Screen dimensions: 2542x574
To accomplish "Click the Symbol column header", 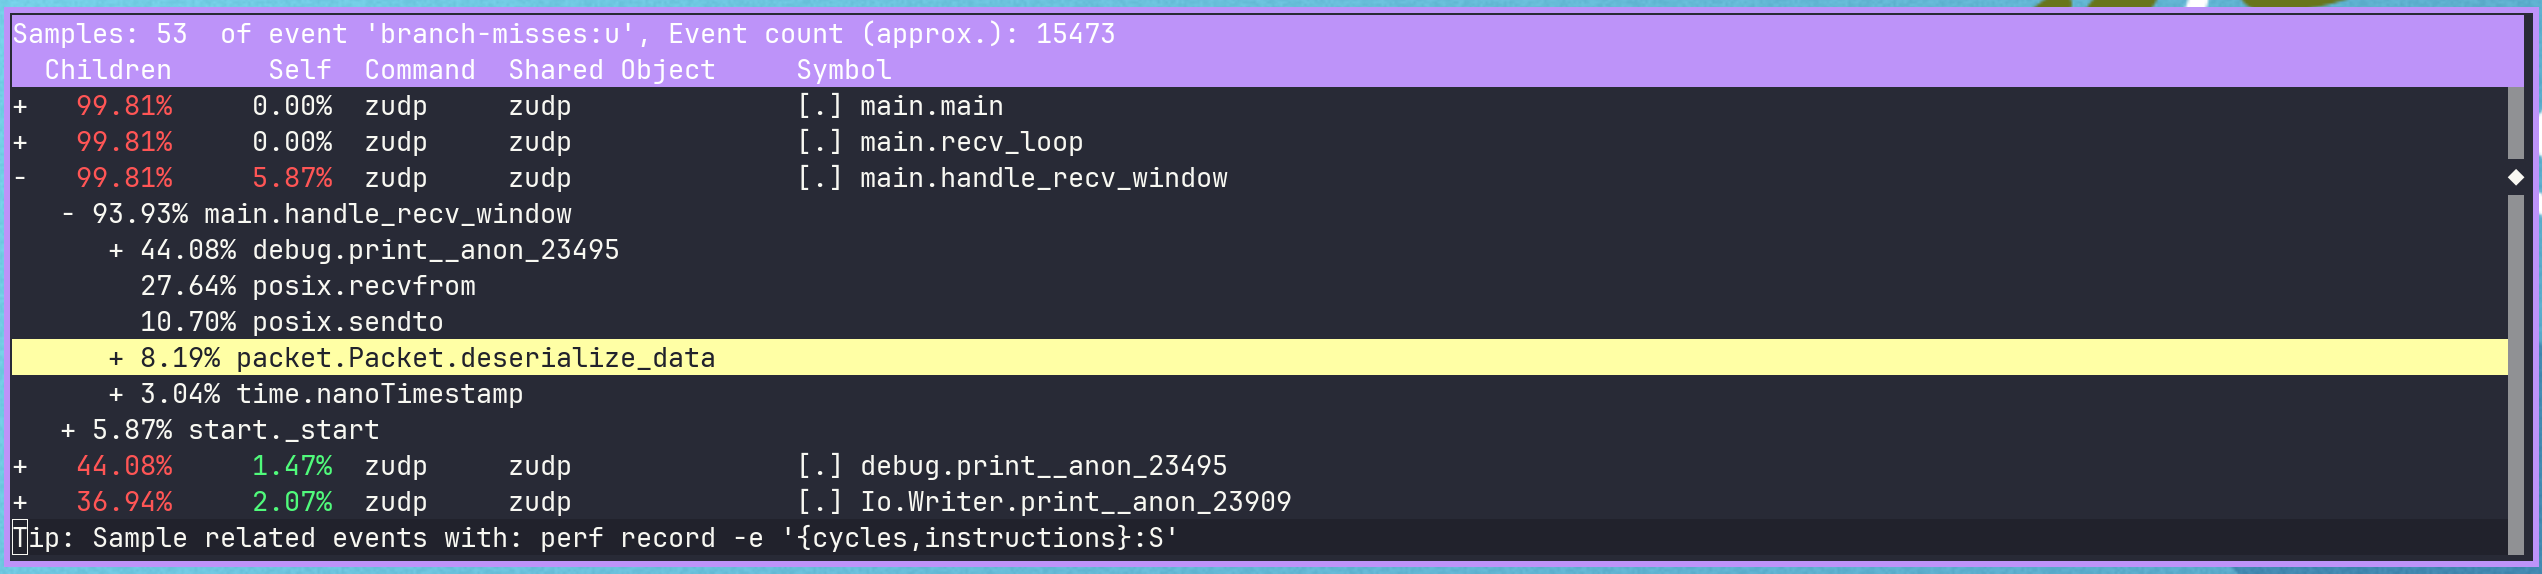I will click(843, 70).
